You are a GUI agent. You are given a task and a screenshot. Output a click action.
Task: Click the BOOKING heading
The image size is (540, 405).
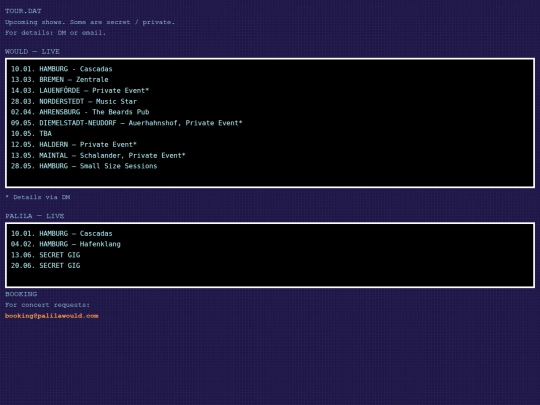click(x=21, y=294)
